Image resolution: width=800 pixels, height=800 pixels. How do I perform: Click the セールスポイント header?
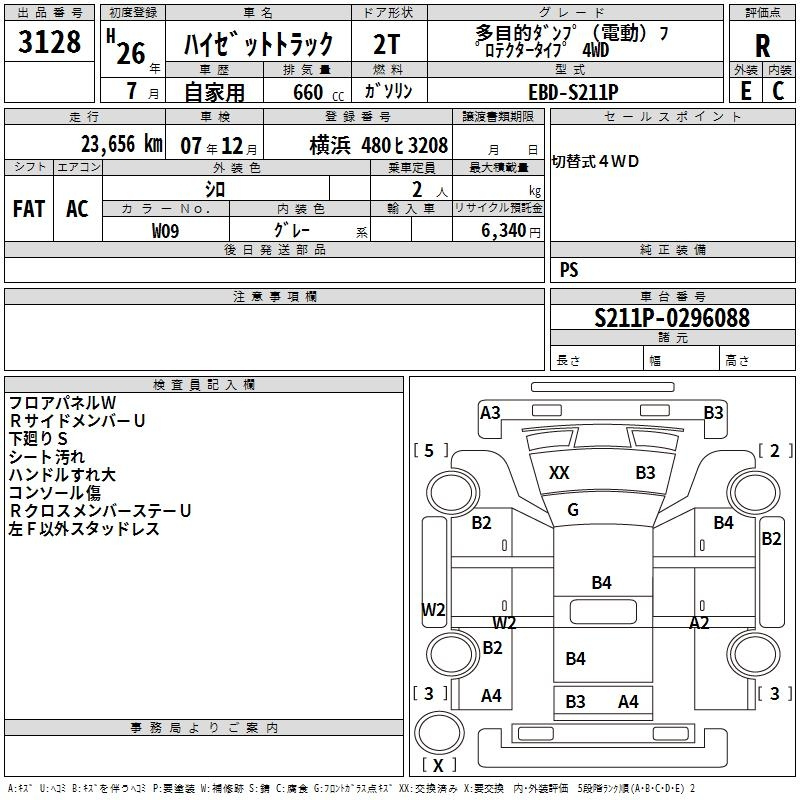(x=672, y=117)
